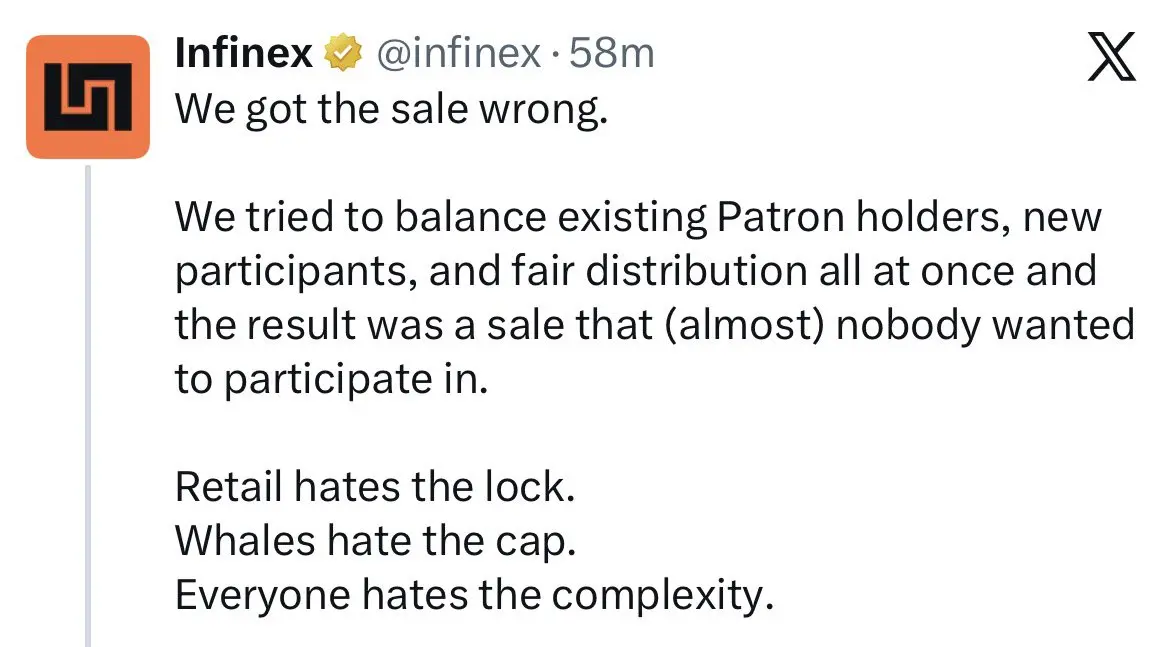
Task: Click the gold verified badge icon
Action: point(345,53)
